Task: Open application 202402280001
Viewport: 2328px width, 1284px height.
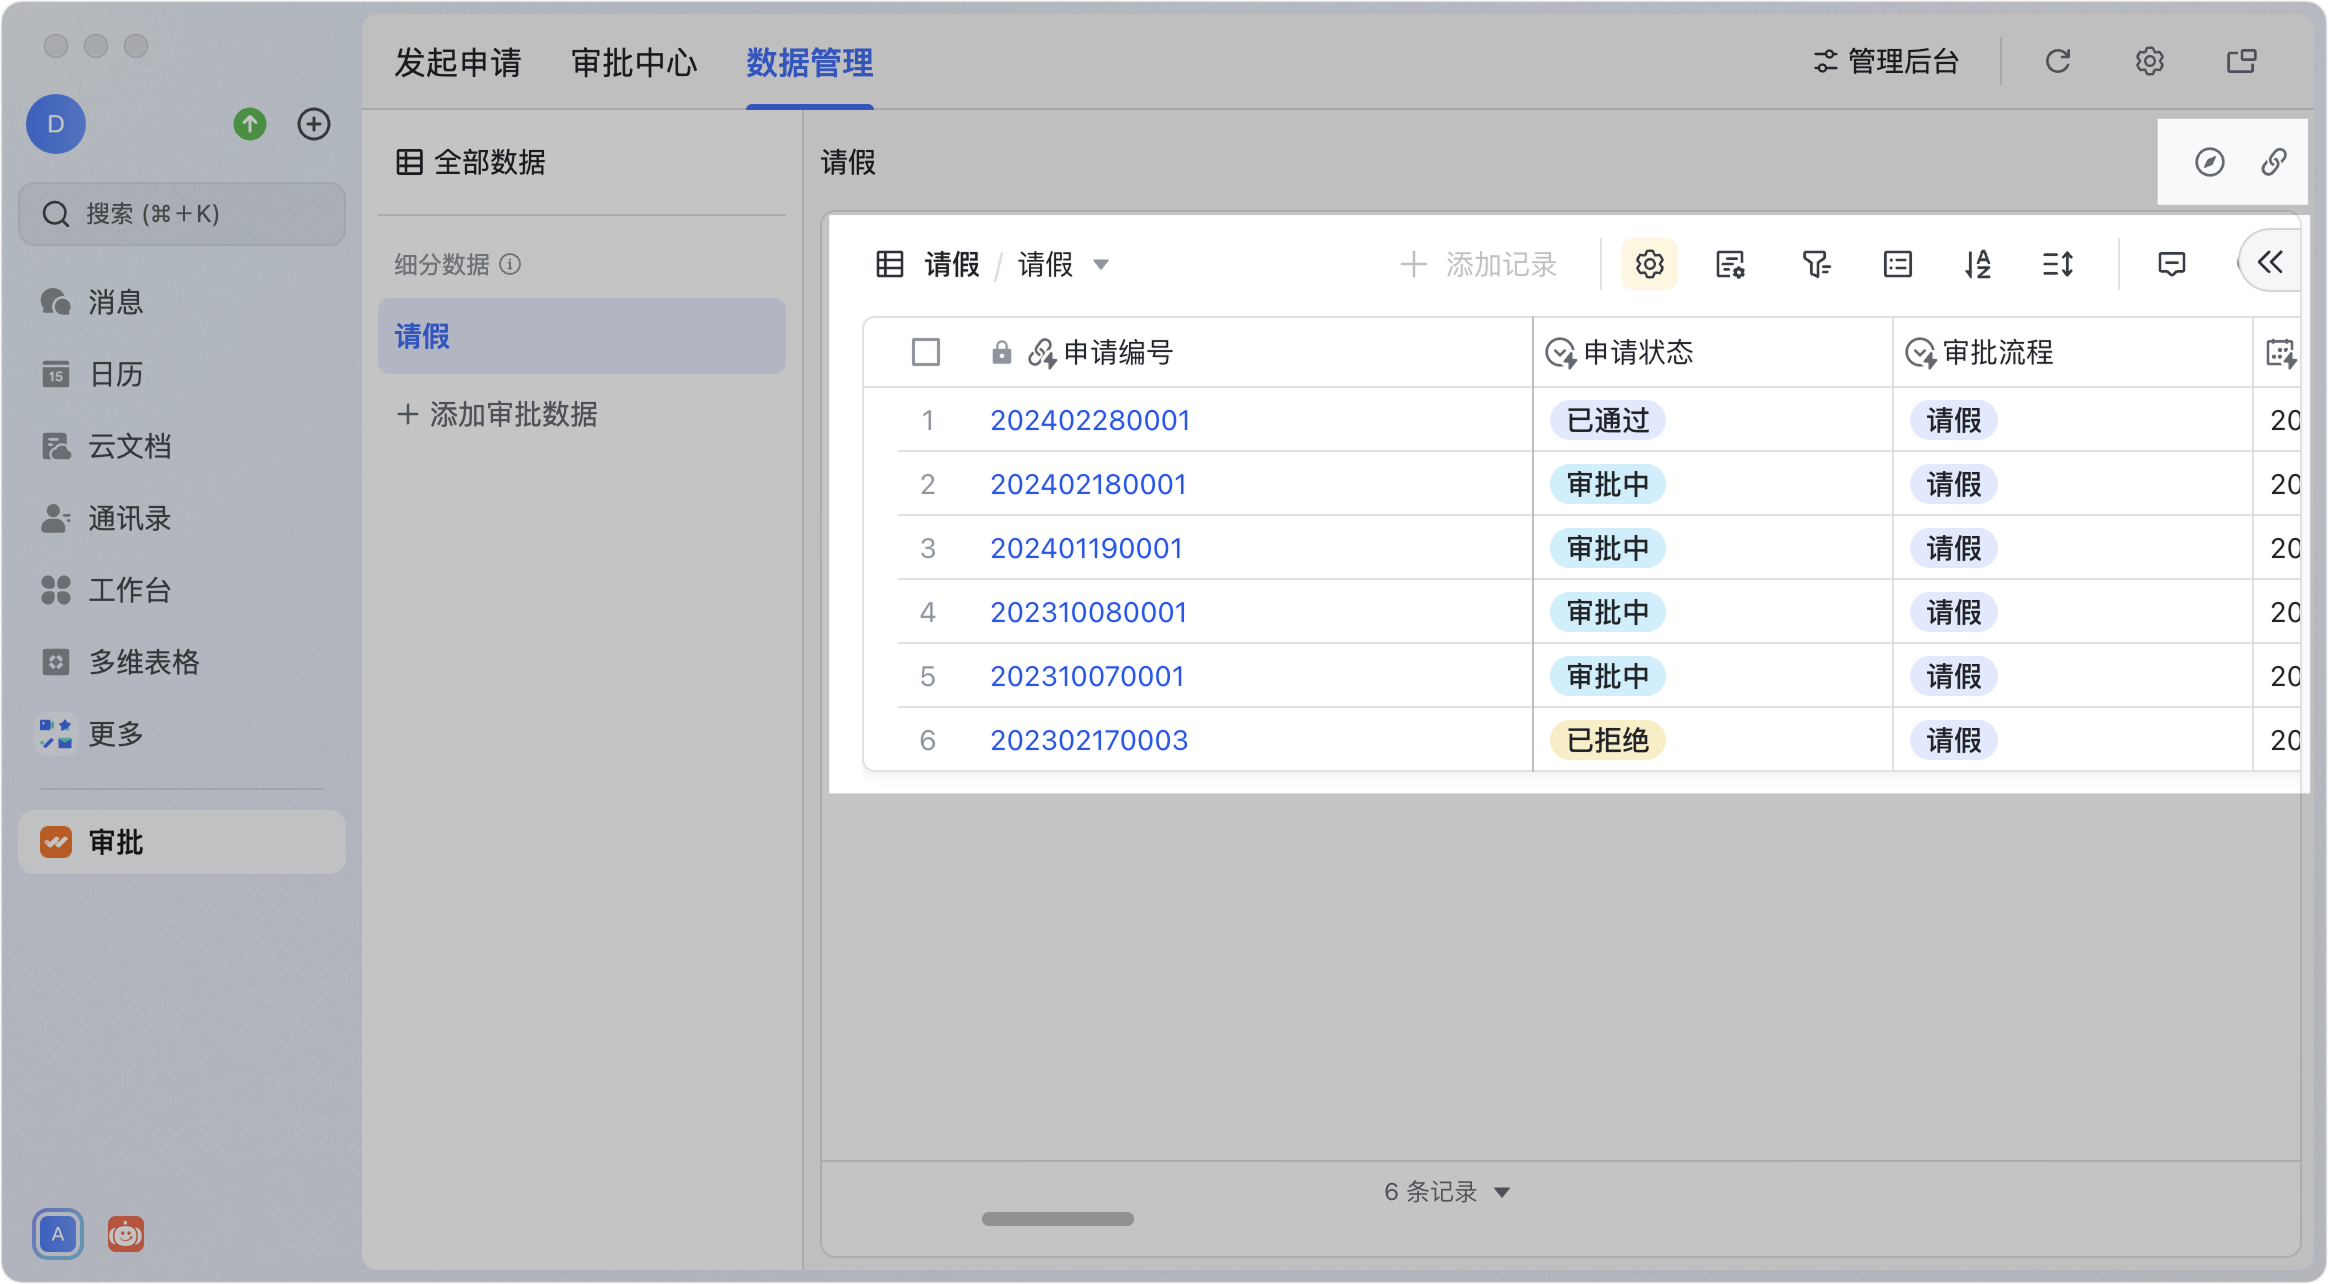Action: pos(1090,420)
